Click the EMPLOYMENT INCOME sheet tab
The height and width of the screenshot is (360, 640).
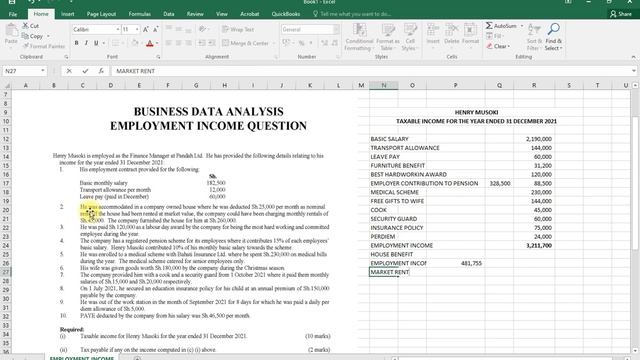[x=82, y=358]
